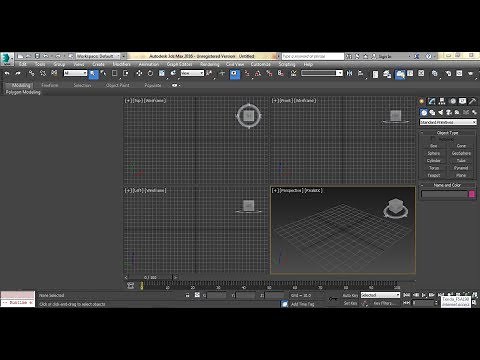480x360 pixels.
Task: Open Select by Name dialog icon
Action: point(104,73)
